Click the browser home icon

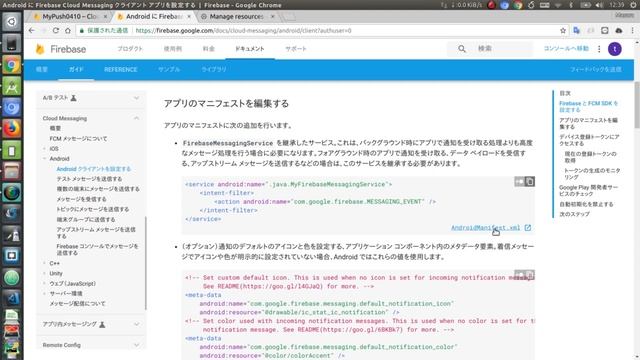[x=68, y=31]
